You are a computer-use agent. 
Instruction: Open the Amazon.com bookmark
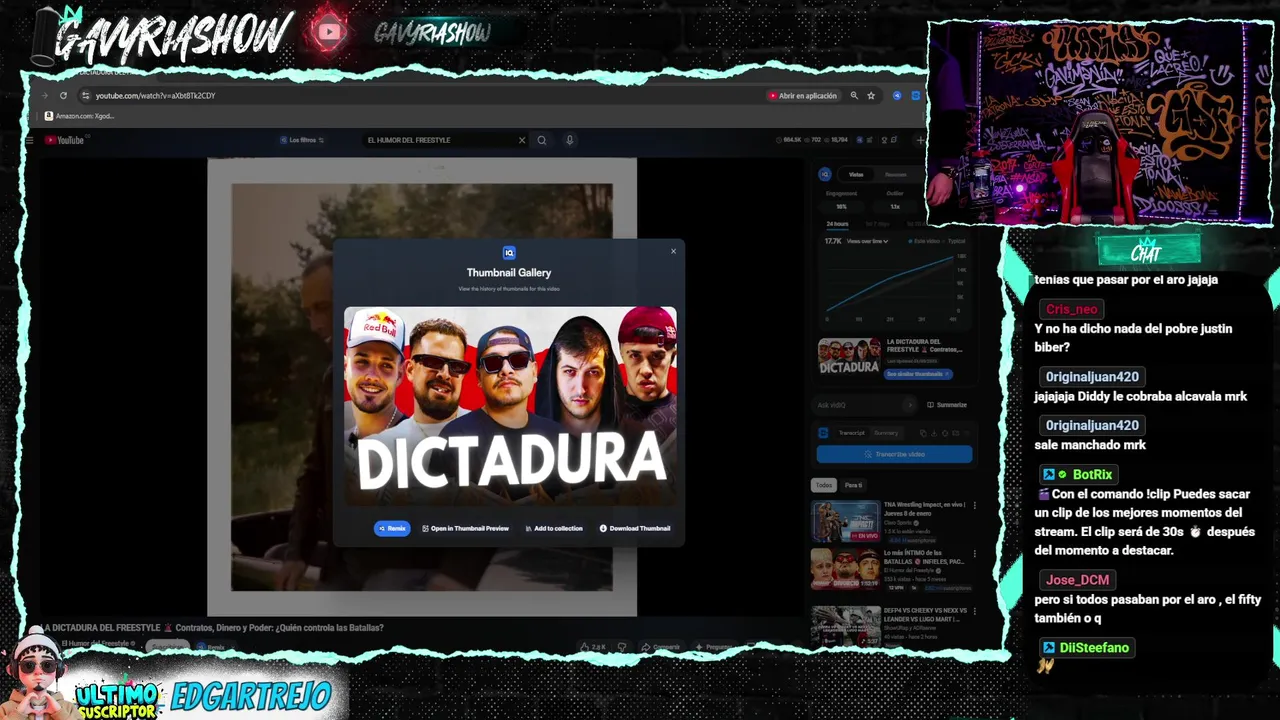80,116
